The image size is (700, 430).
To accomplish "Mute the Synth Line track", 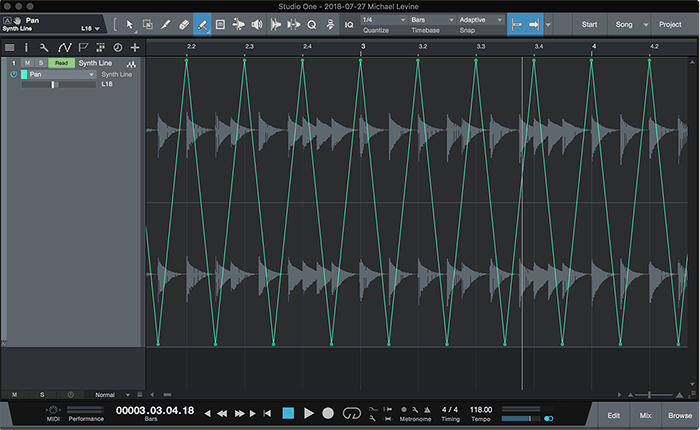I will click(28, 63).
